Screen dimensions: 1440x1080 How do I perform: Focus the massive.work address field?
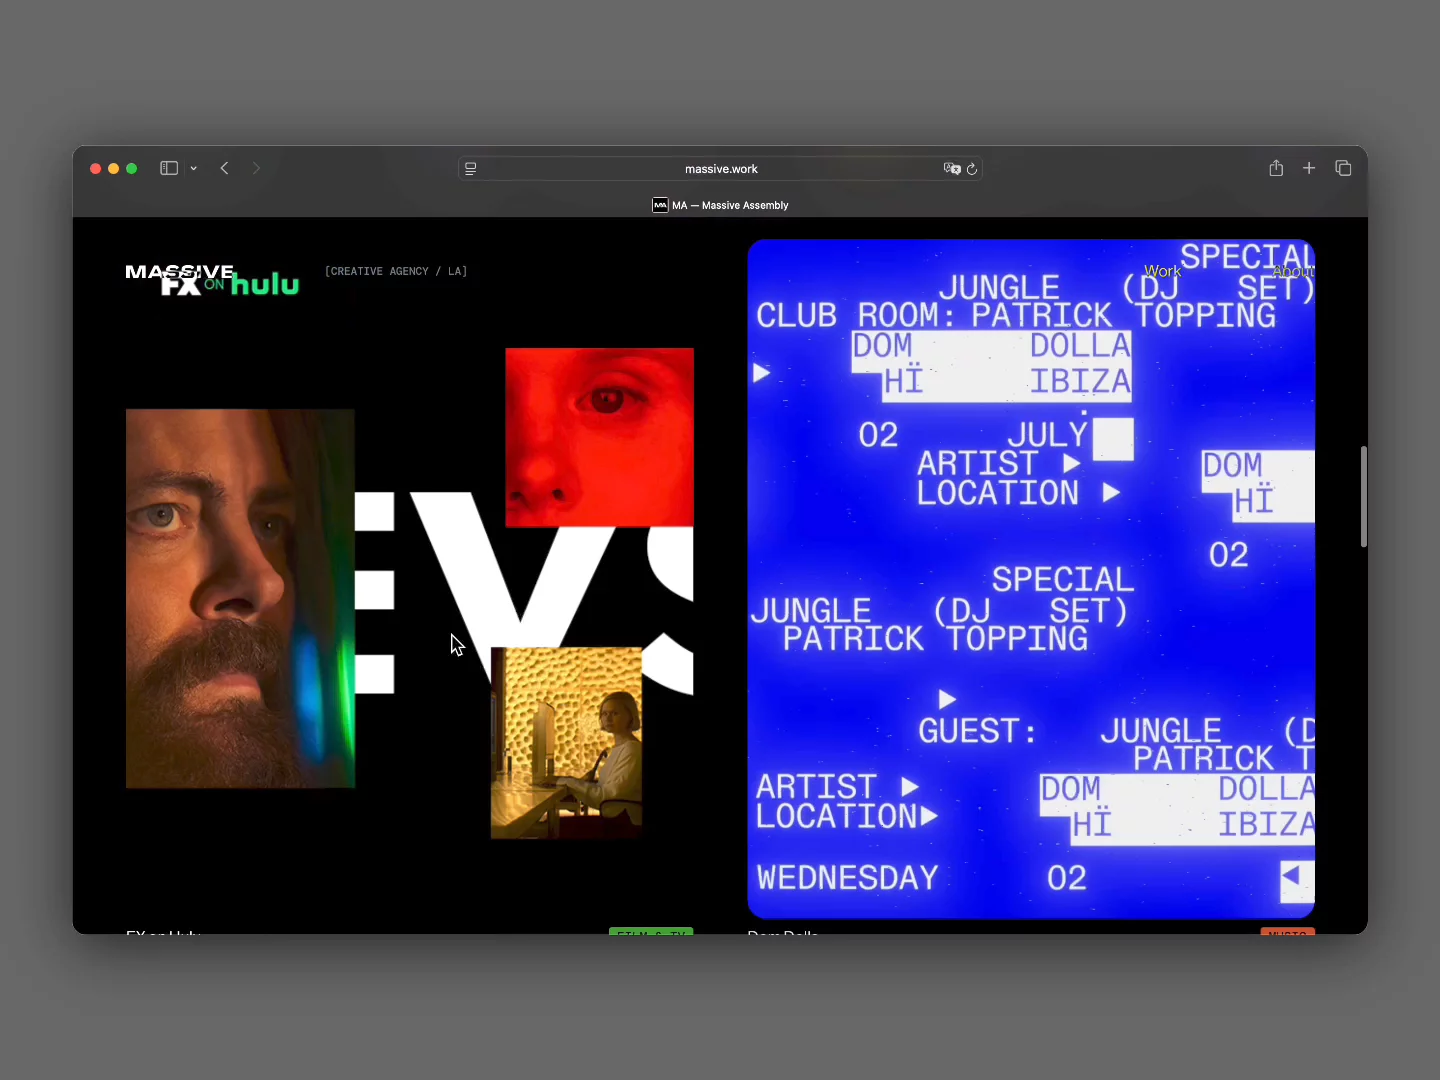(x=720, y=169)
